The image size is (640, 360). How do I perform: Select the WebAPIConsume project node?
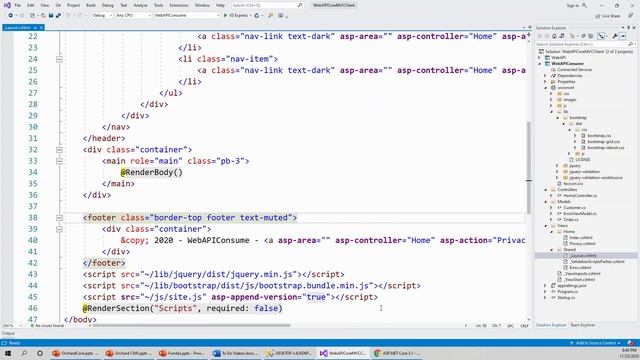pos(567,64)
